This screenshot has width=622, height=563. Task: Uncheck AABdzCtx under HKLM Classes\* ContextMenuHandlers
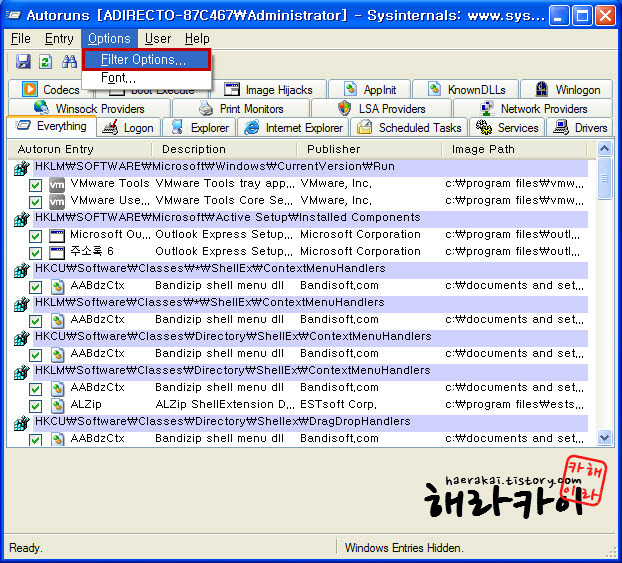pyautogui.click(x=35, y=321)
